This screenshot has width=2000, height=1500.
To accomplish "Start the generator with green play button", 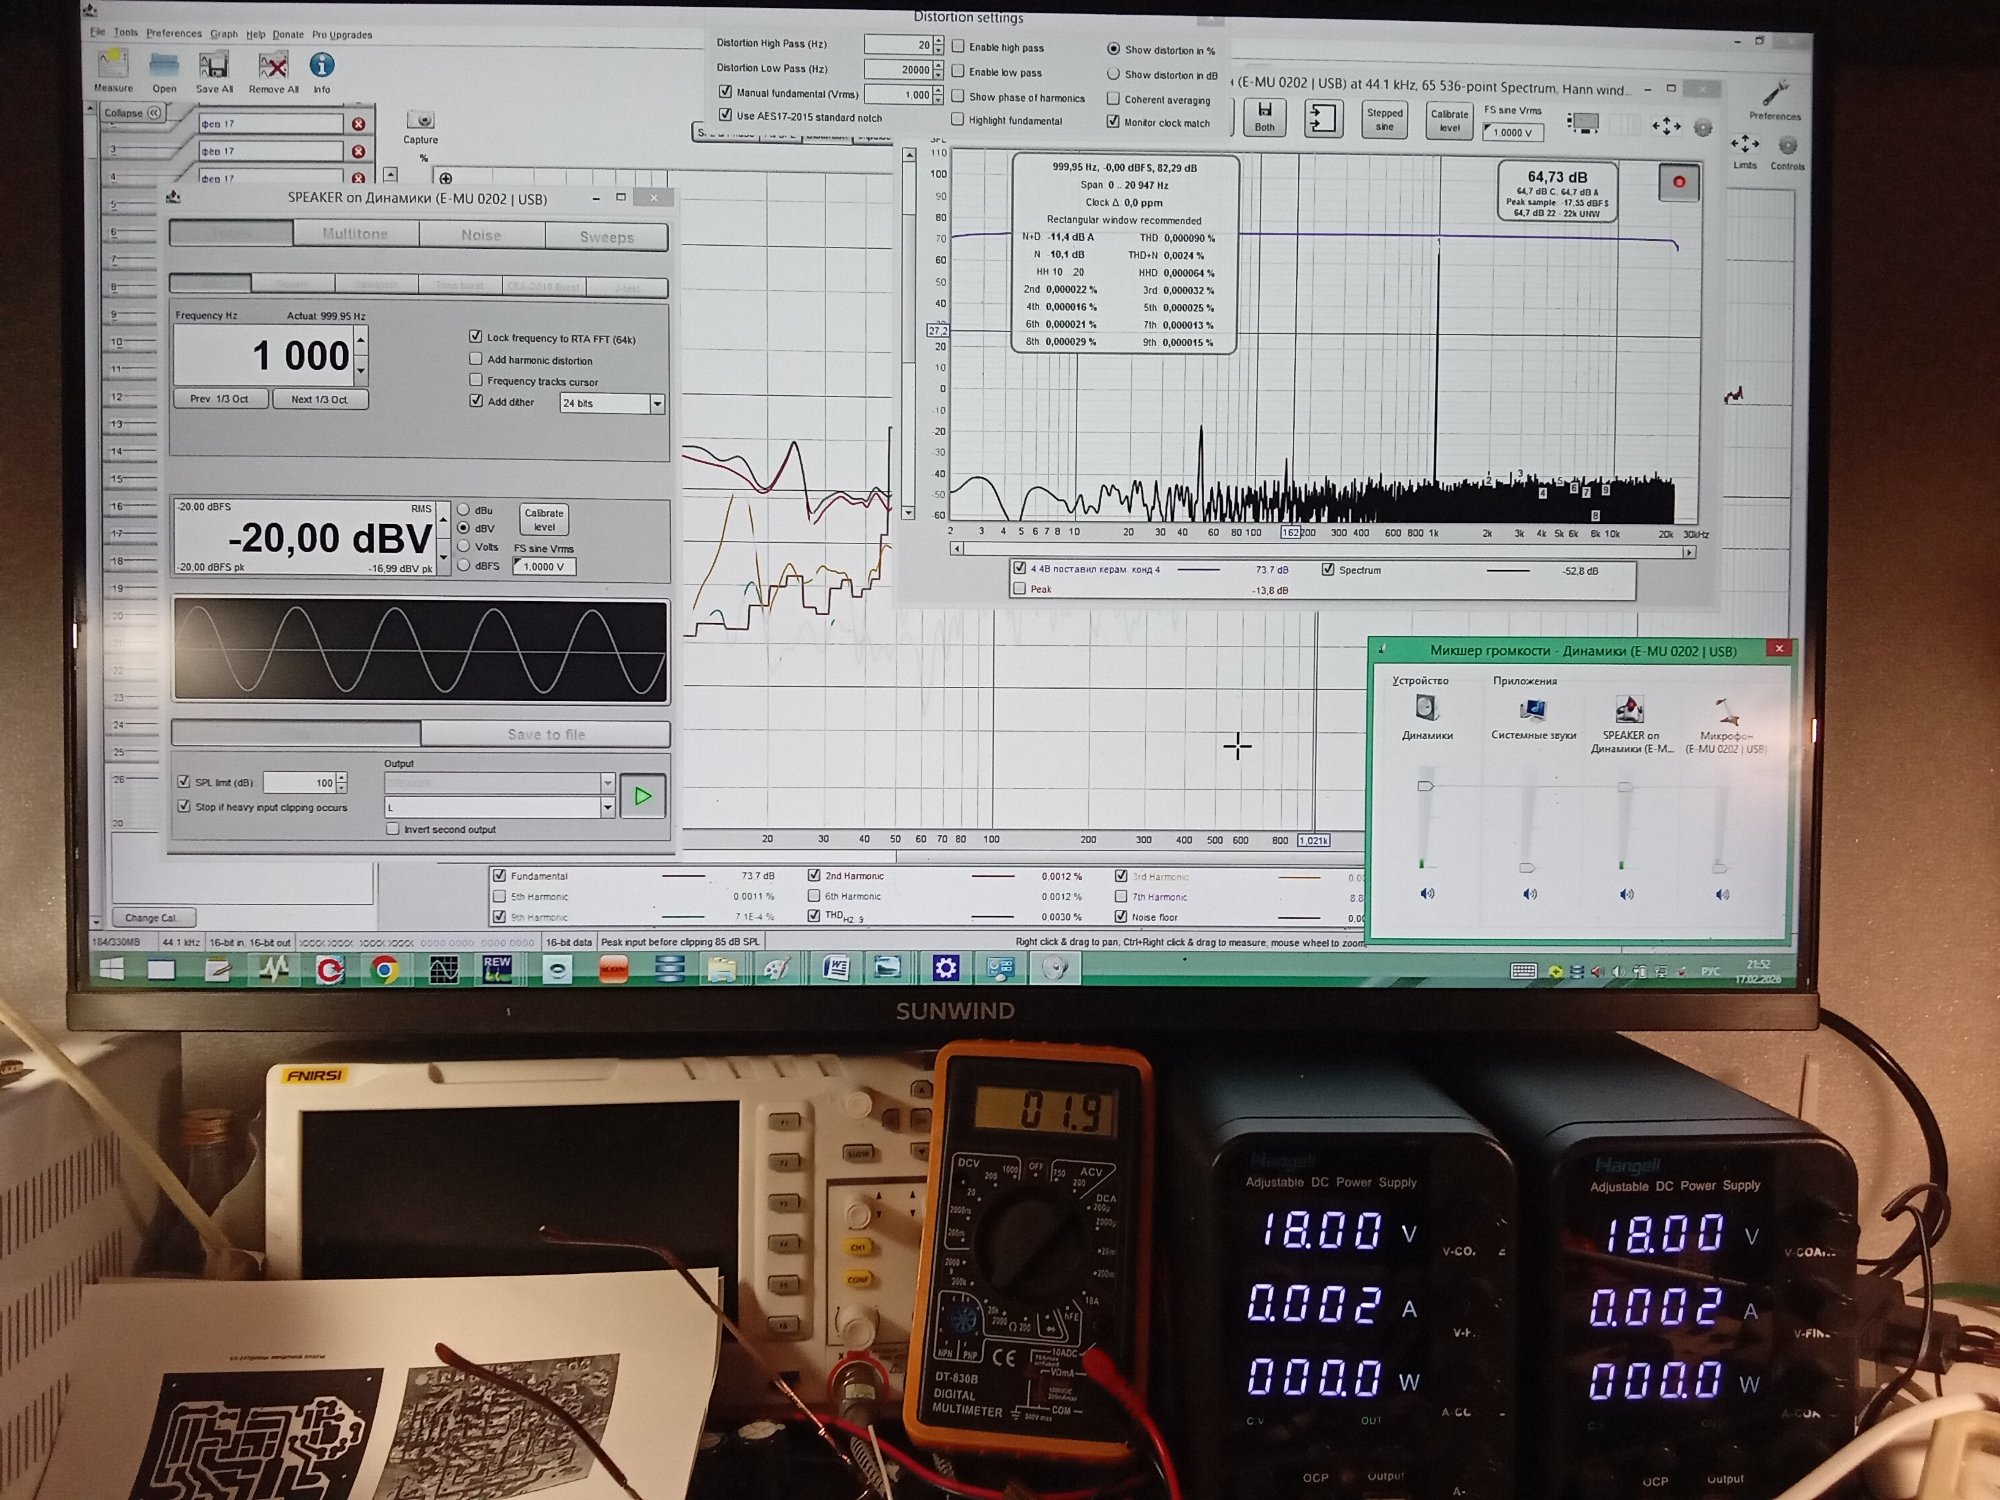I will coord(642,796).
